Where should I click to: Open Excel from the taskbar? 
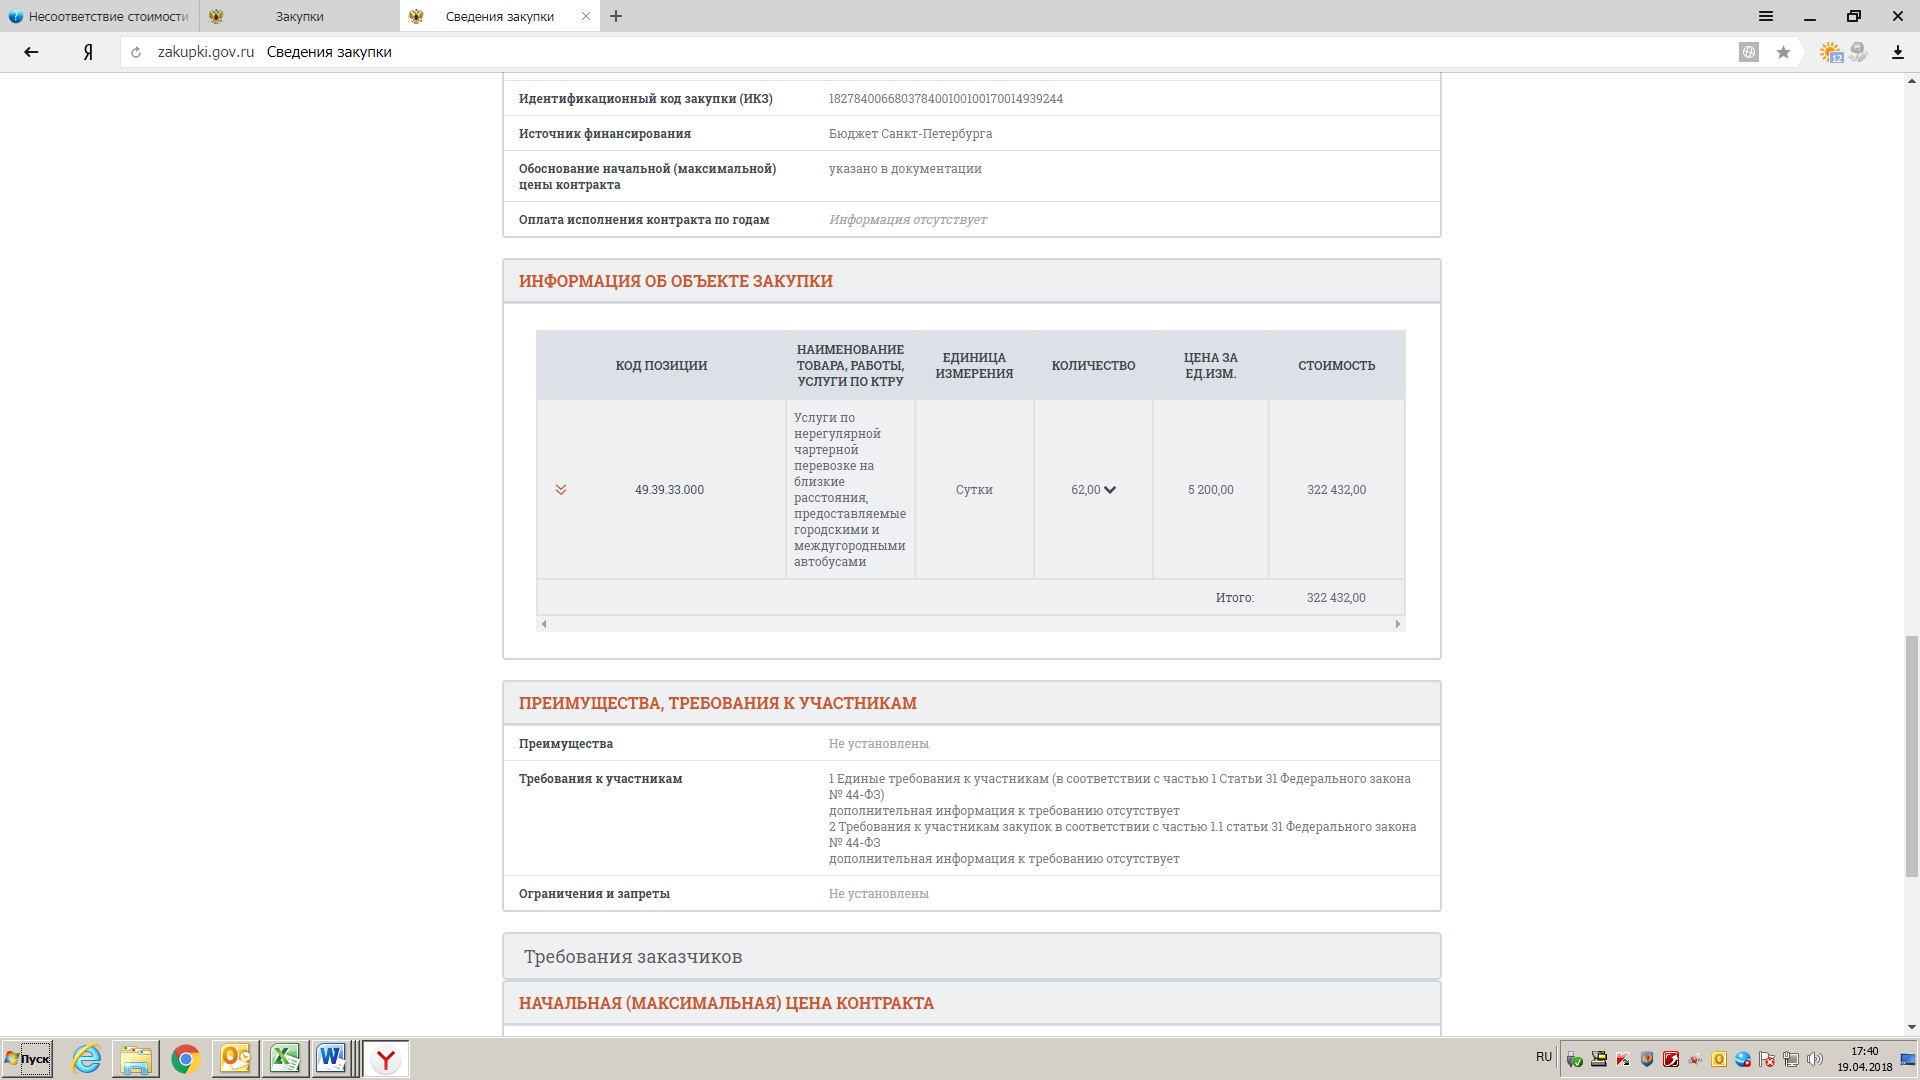285,1058
